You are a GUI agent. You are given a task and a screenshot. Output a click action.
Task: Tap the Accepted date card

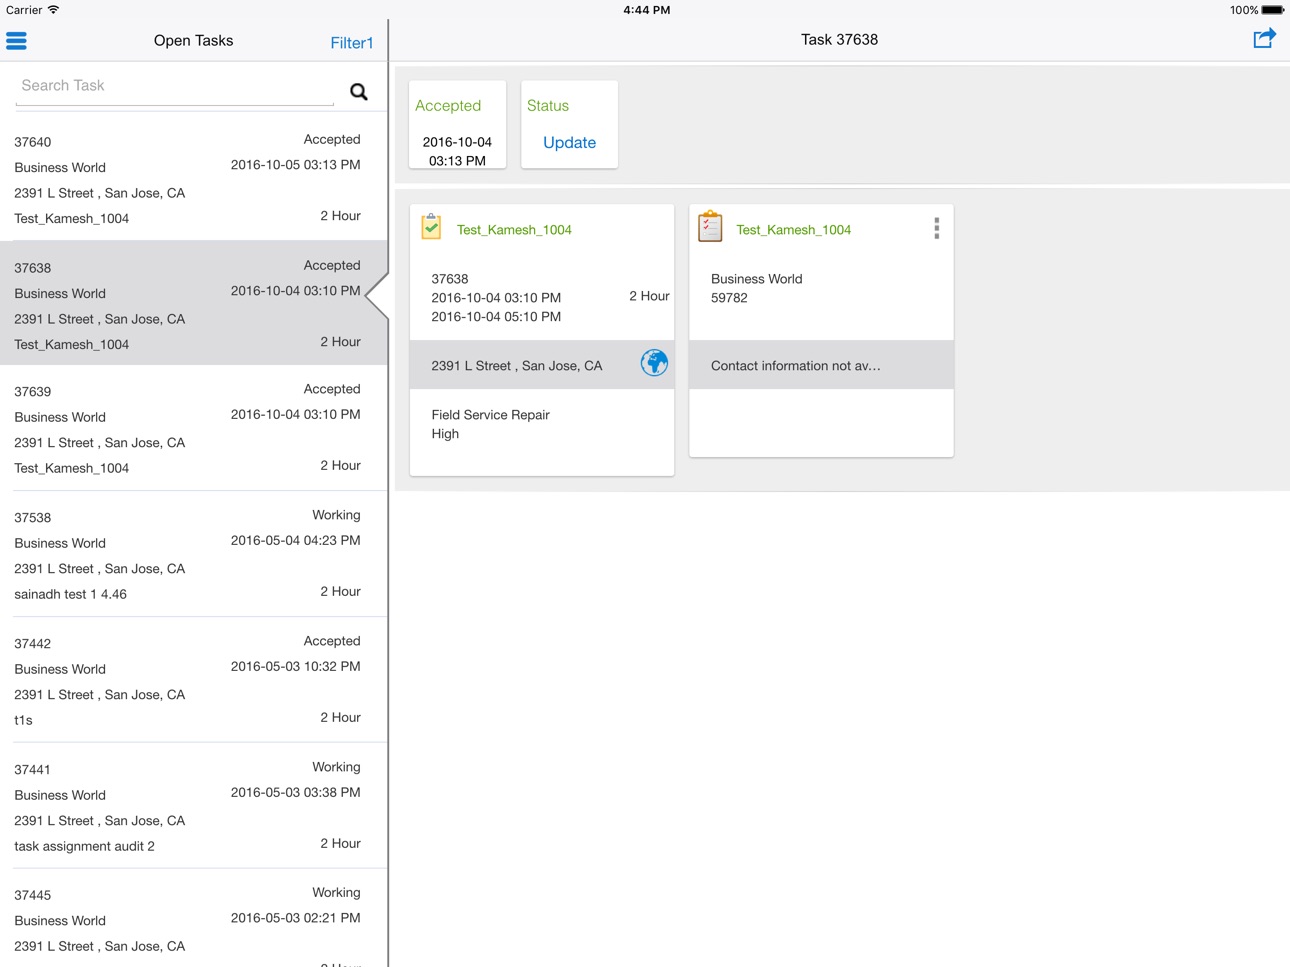(457, 125)
